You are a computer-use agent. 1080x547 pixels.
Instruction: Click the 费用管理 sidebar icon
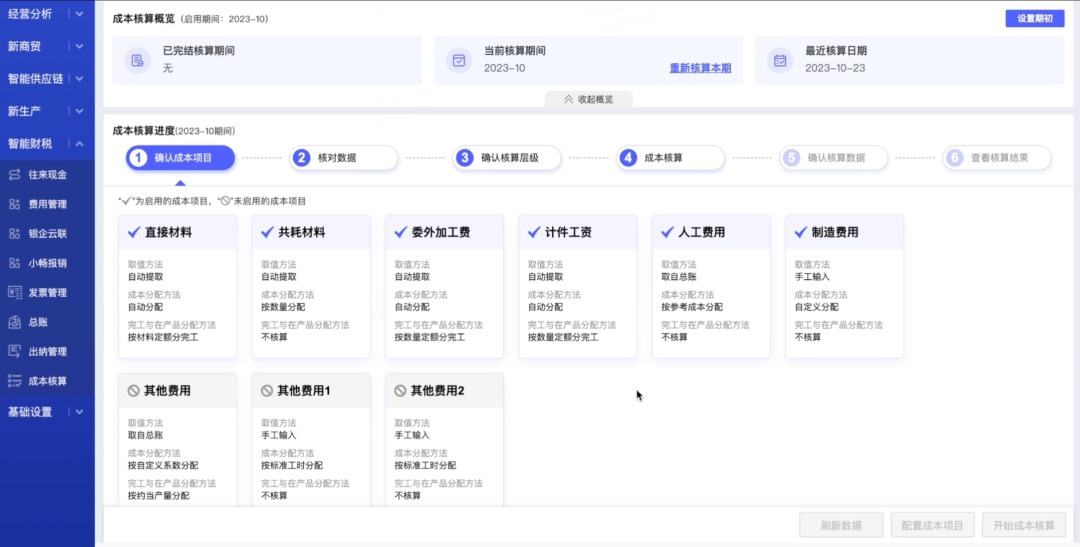pyautogui.click(x=14, y=204)
